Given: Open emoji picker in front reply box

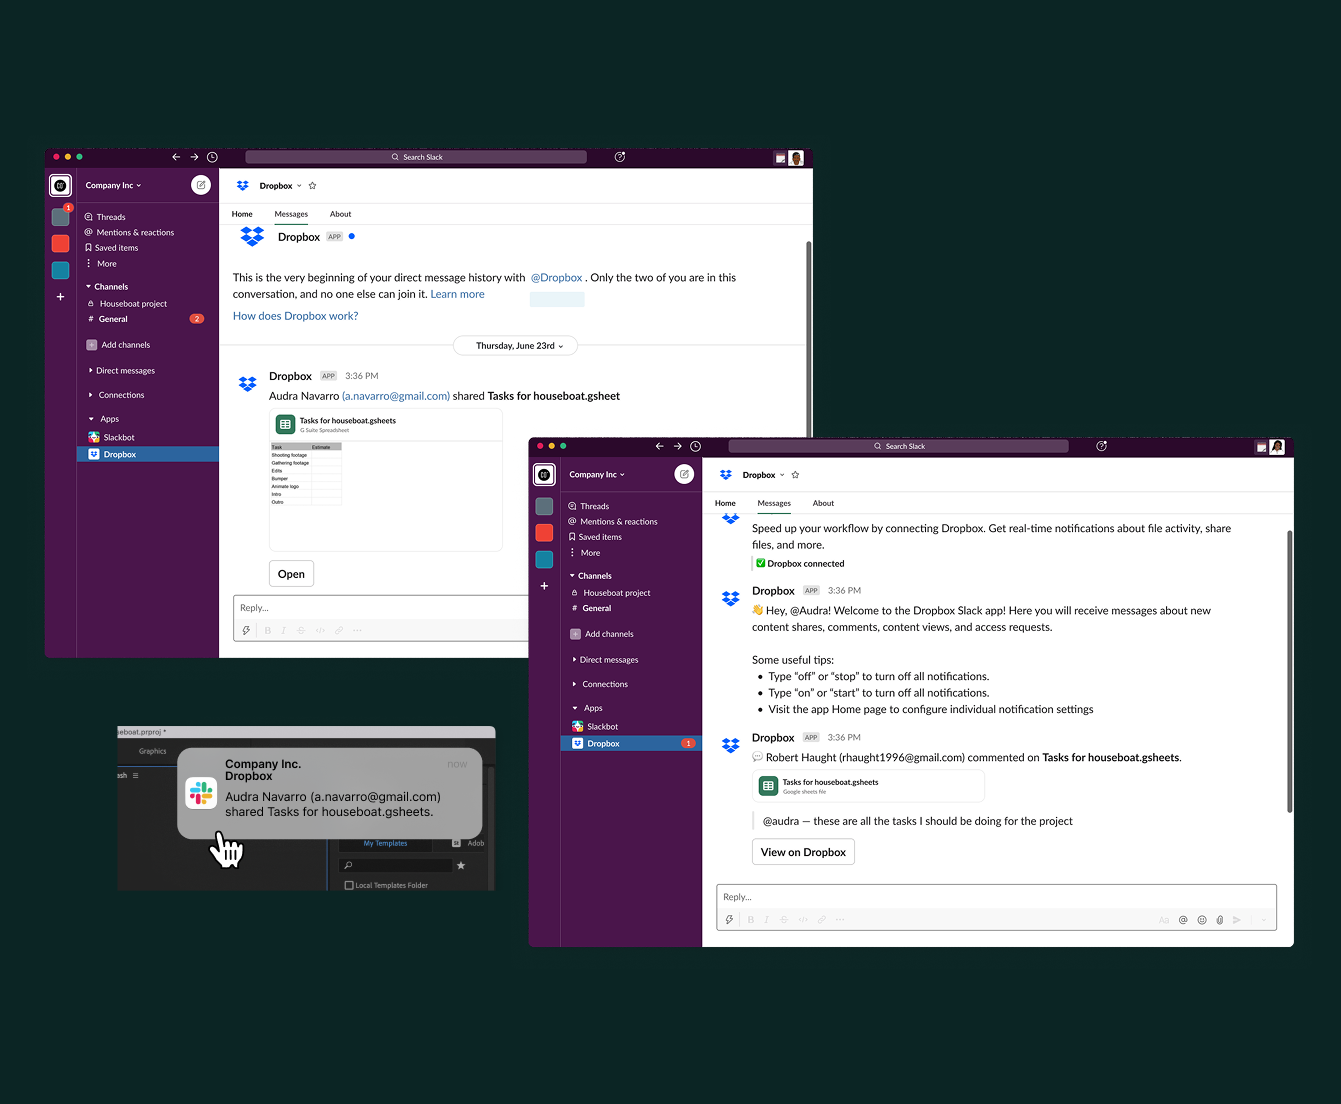Looking at the screenshot, I should tap(1202, 920).
